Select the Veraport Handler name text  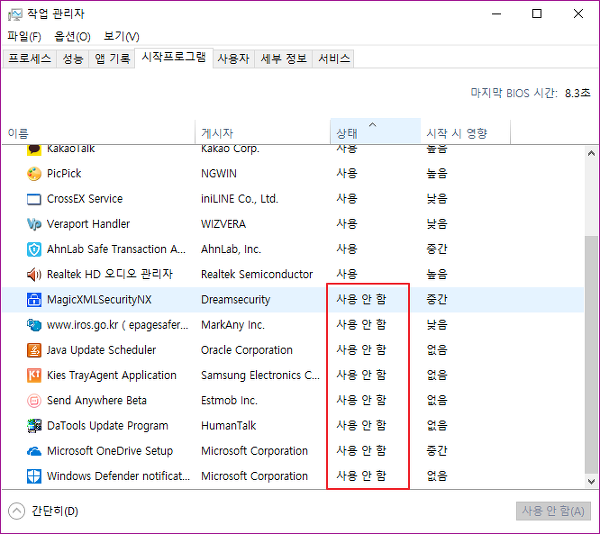pos(88,224)
